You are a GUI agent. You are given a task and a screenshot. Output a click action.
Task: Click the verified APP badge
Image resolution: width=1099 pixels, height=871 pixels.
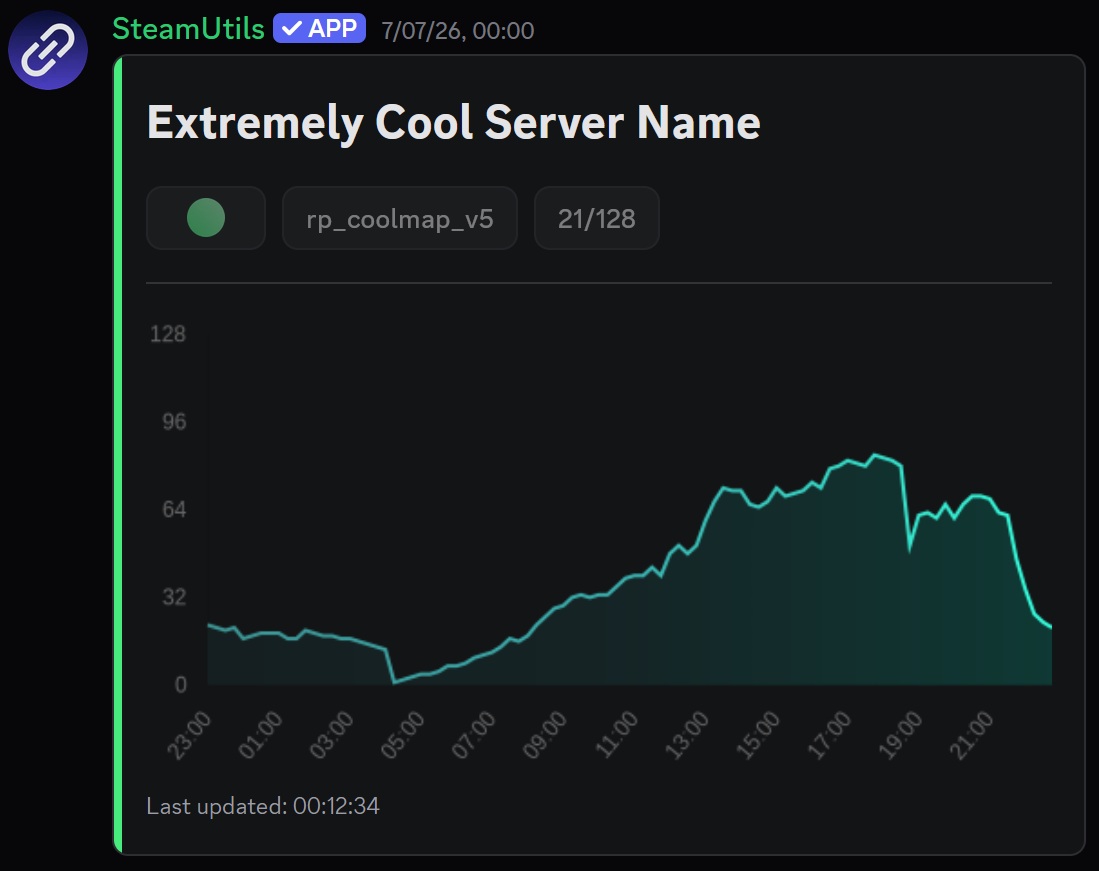319,29
